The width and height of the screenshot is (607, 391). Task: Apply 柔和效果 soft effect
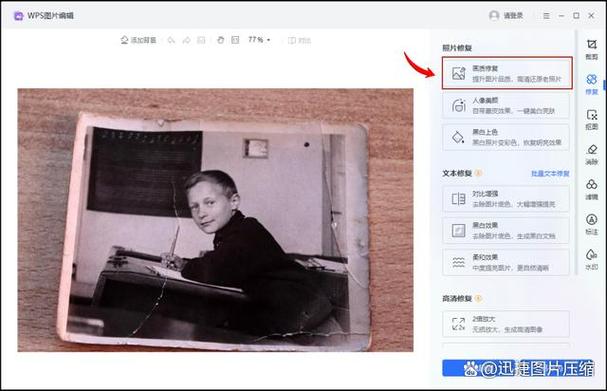coord(506,262)
